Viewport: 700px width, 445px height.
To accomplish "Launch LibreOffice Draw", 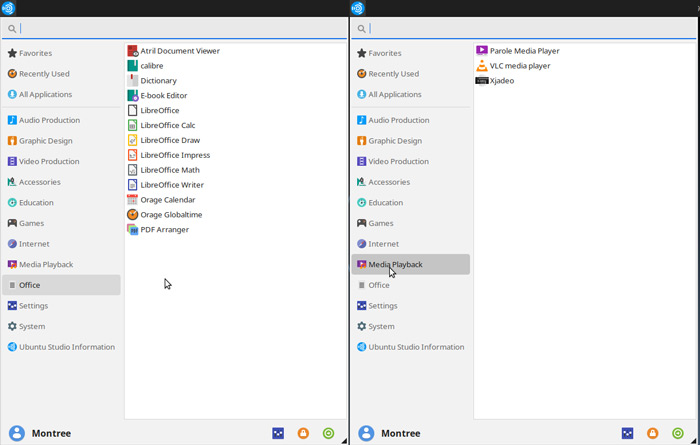I will [x=163, y=140].
